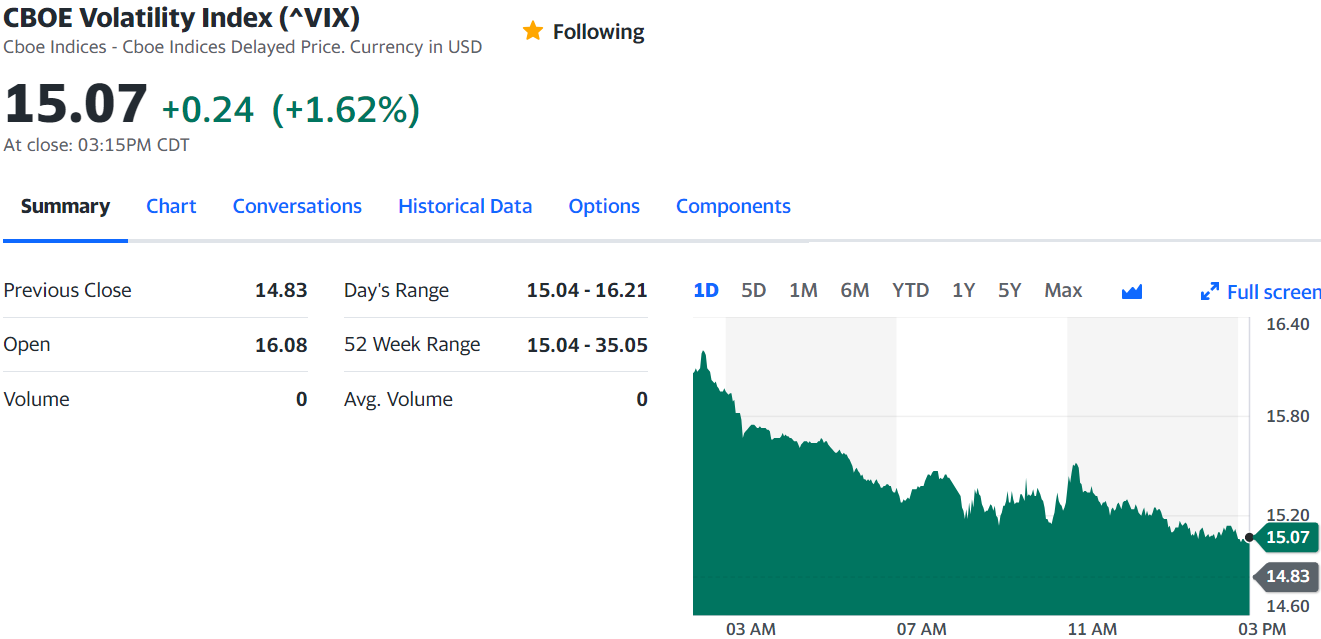The height and width of the screenshot is (639, 1321).
Task: Click the 14.83 previous close chart marker
Action: tap(1286, 576)
